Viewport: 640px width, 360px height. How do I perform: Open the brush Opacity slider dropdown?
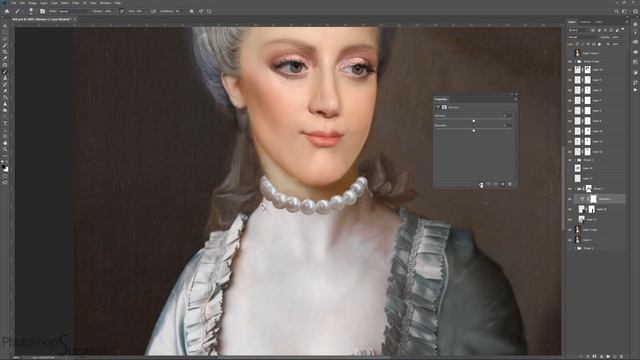tap(114, 11)
